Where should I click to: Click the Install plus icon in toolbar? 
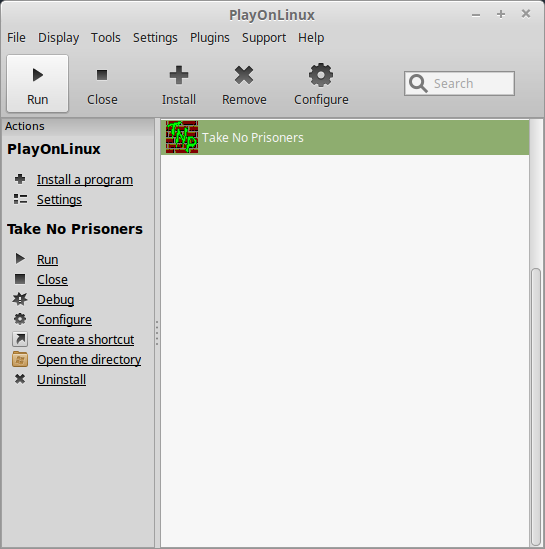(179, 75)
